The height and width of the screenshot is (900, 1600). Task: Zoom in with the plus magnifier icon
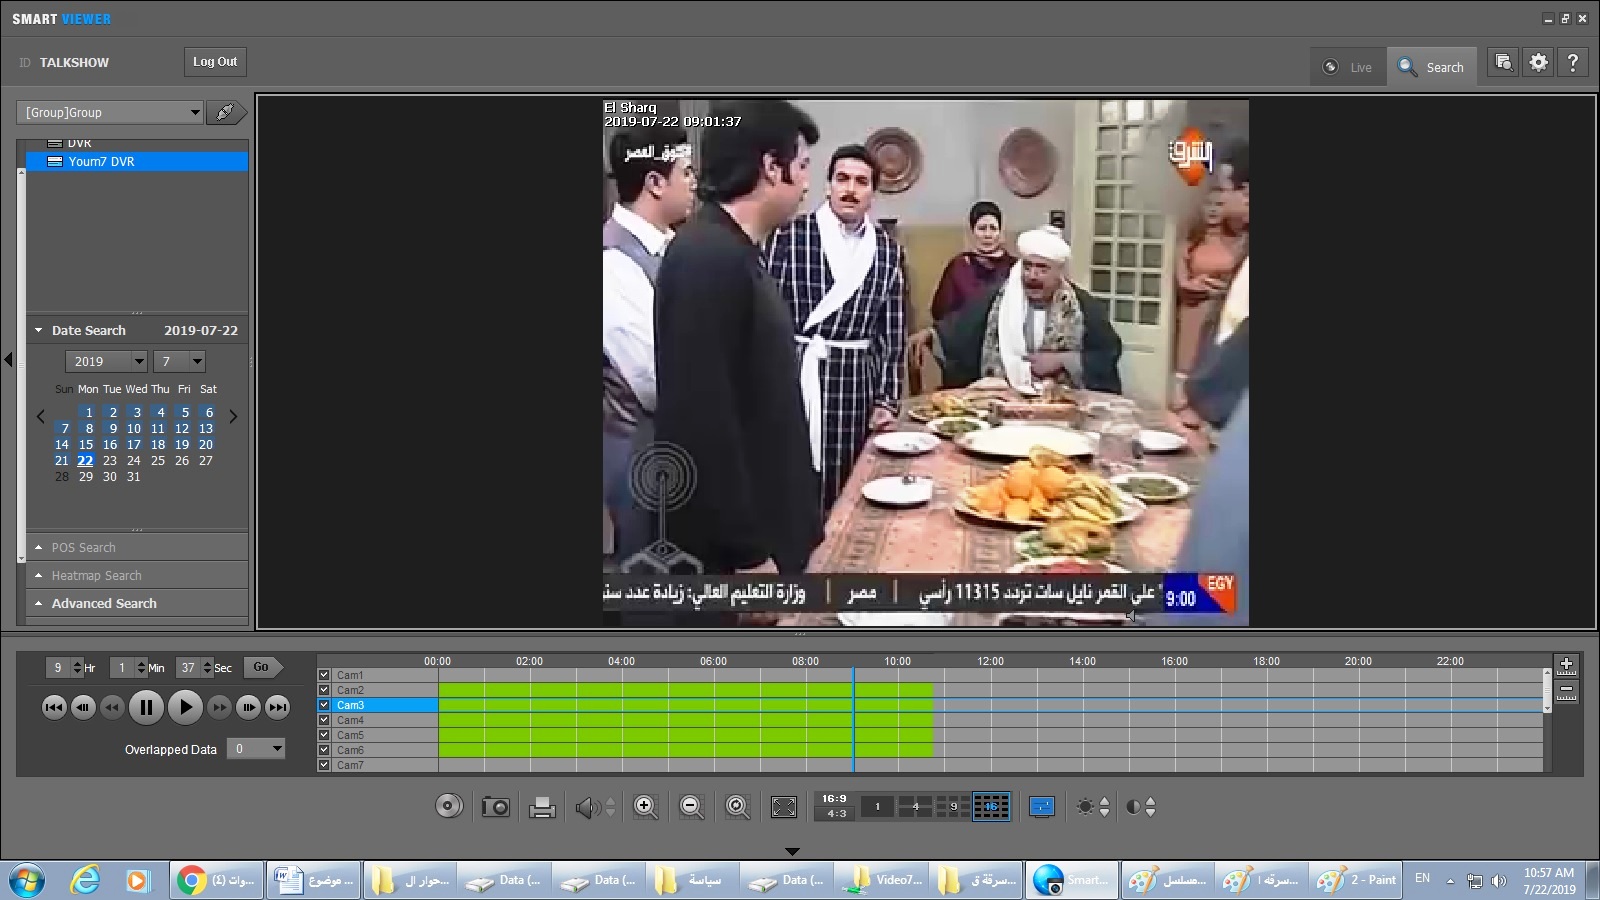tap(645, 807)
